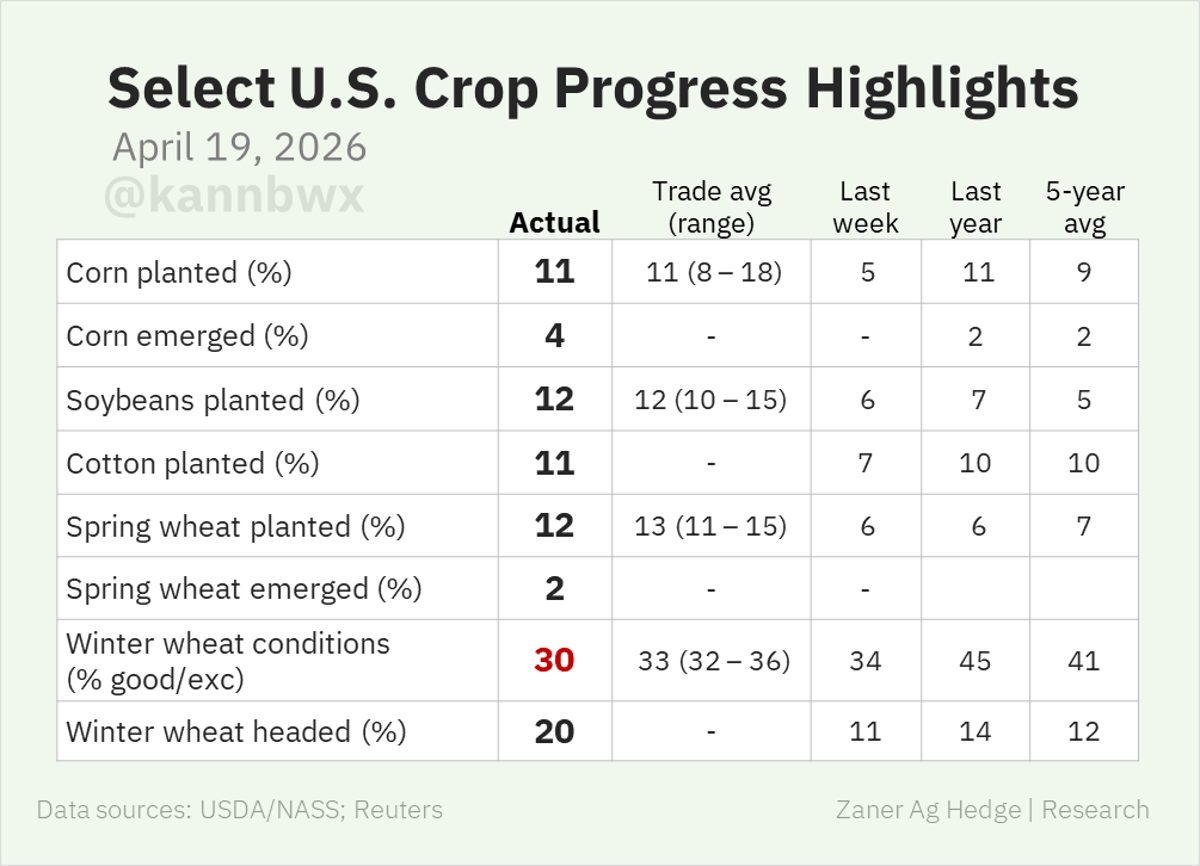Select the 'Trade avg (range)' column header
Screen dimensions: 1200x866
pos(711,206)
